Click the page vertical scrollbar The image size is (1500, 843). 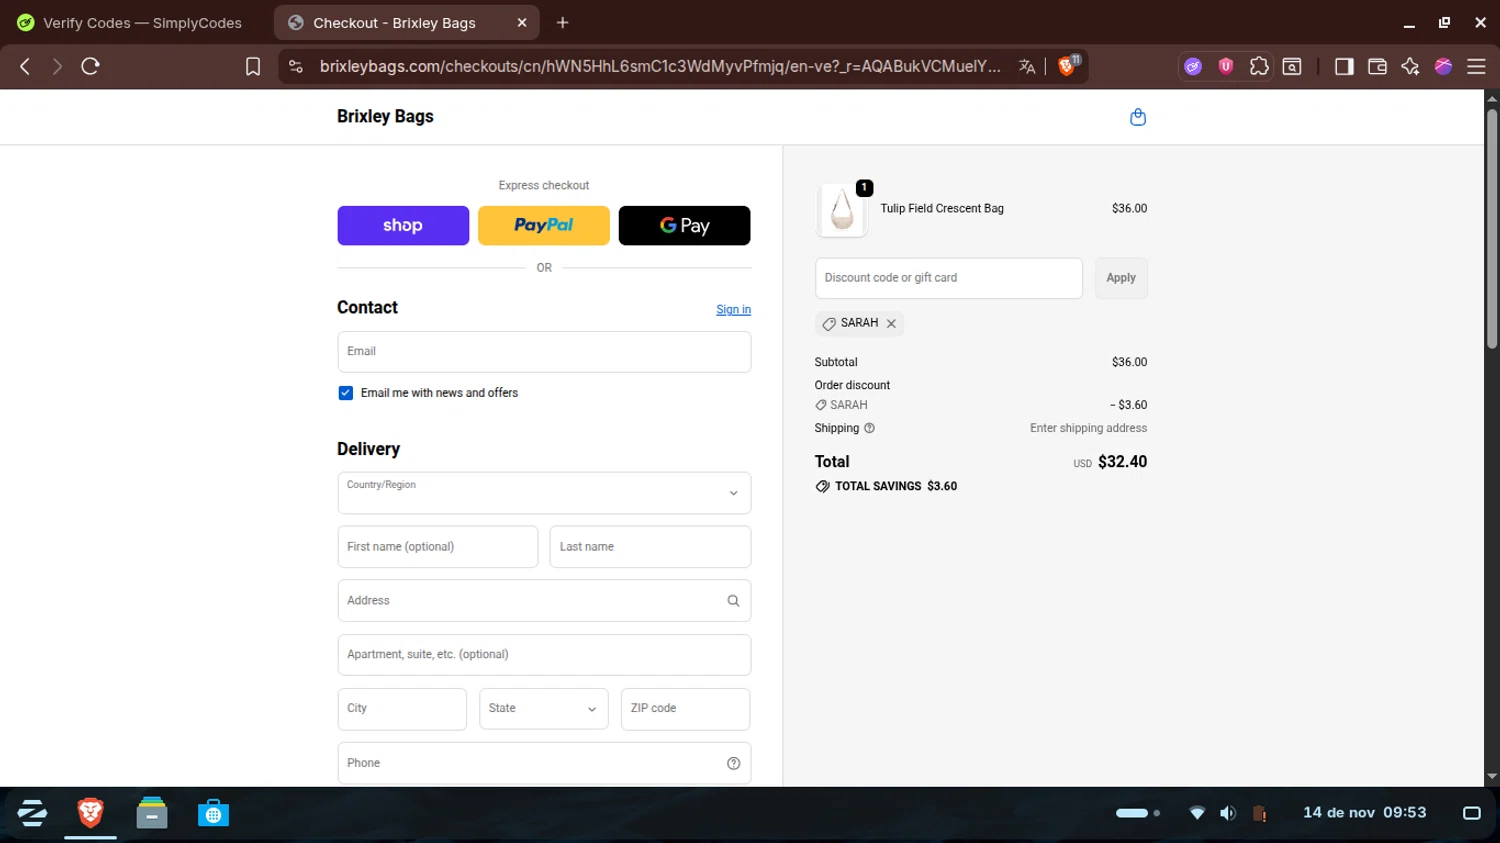1492,230
